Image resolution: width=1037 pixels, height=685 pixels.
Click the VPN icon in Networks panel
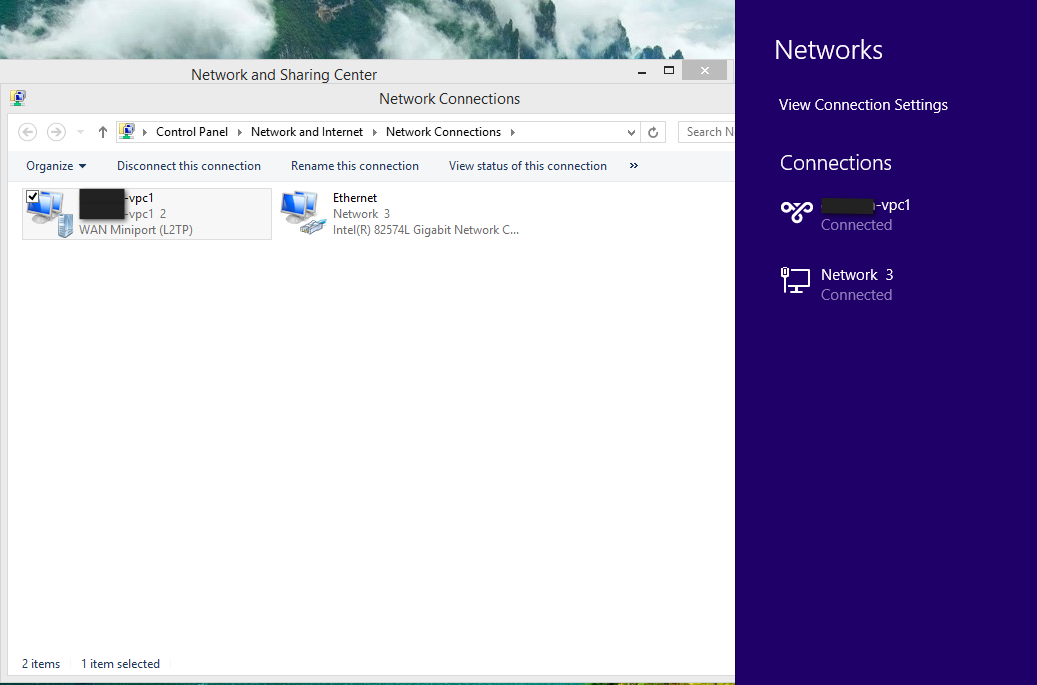click(796, 212)
